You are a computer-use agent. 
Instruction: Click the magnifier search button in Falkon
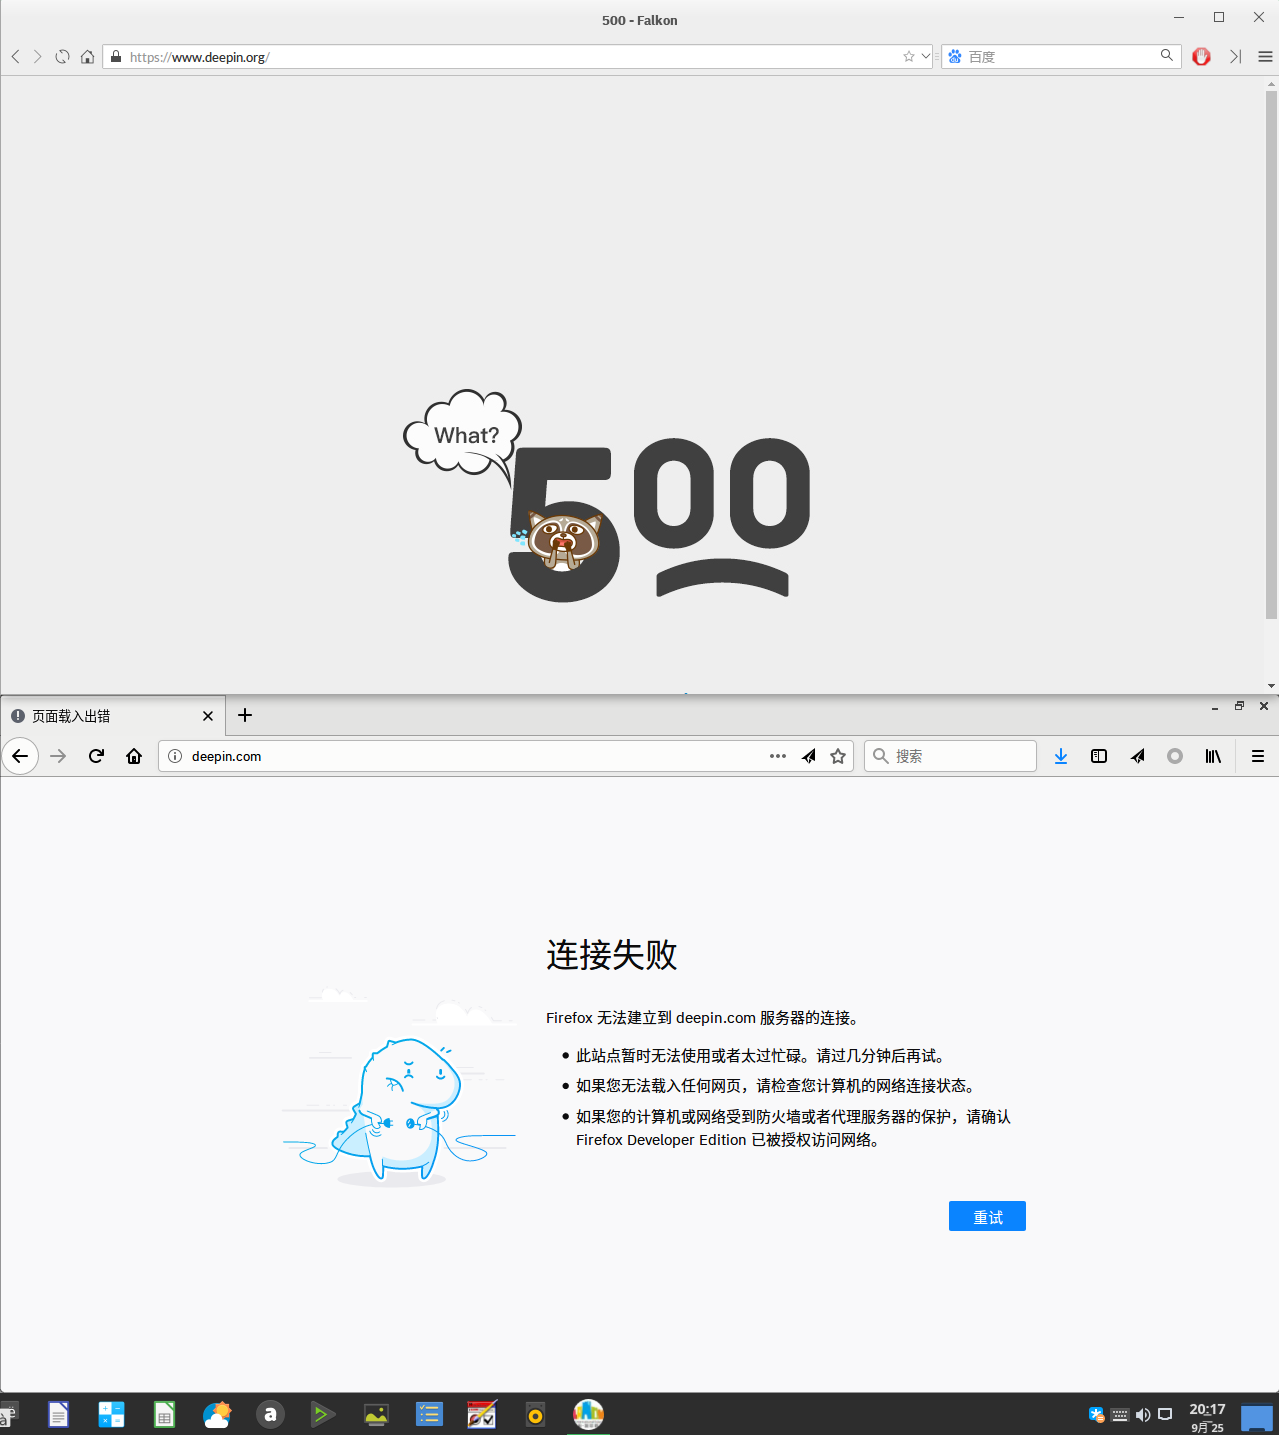coord(1167,56)
